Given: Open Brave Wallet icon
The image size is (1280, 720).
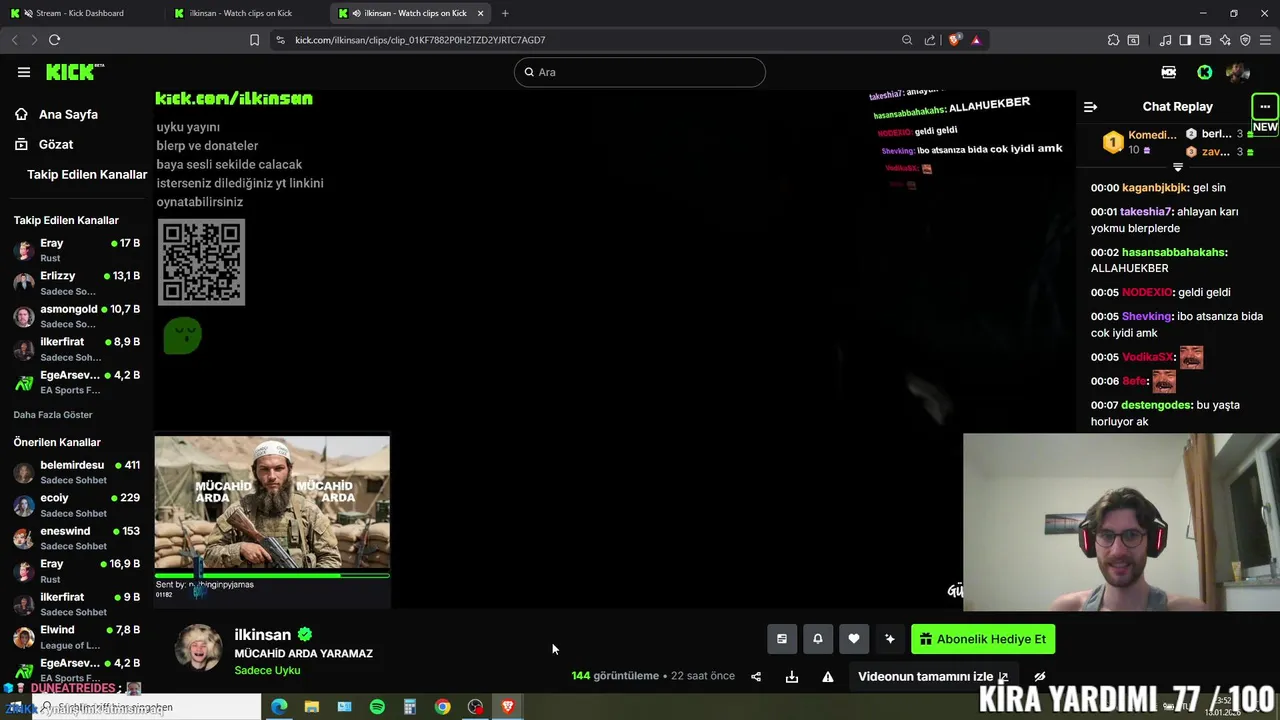Looking at the screenshot, I should (x=1205, y=40).
